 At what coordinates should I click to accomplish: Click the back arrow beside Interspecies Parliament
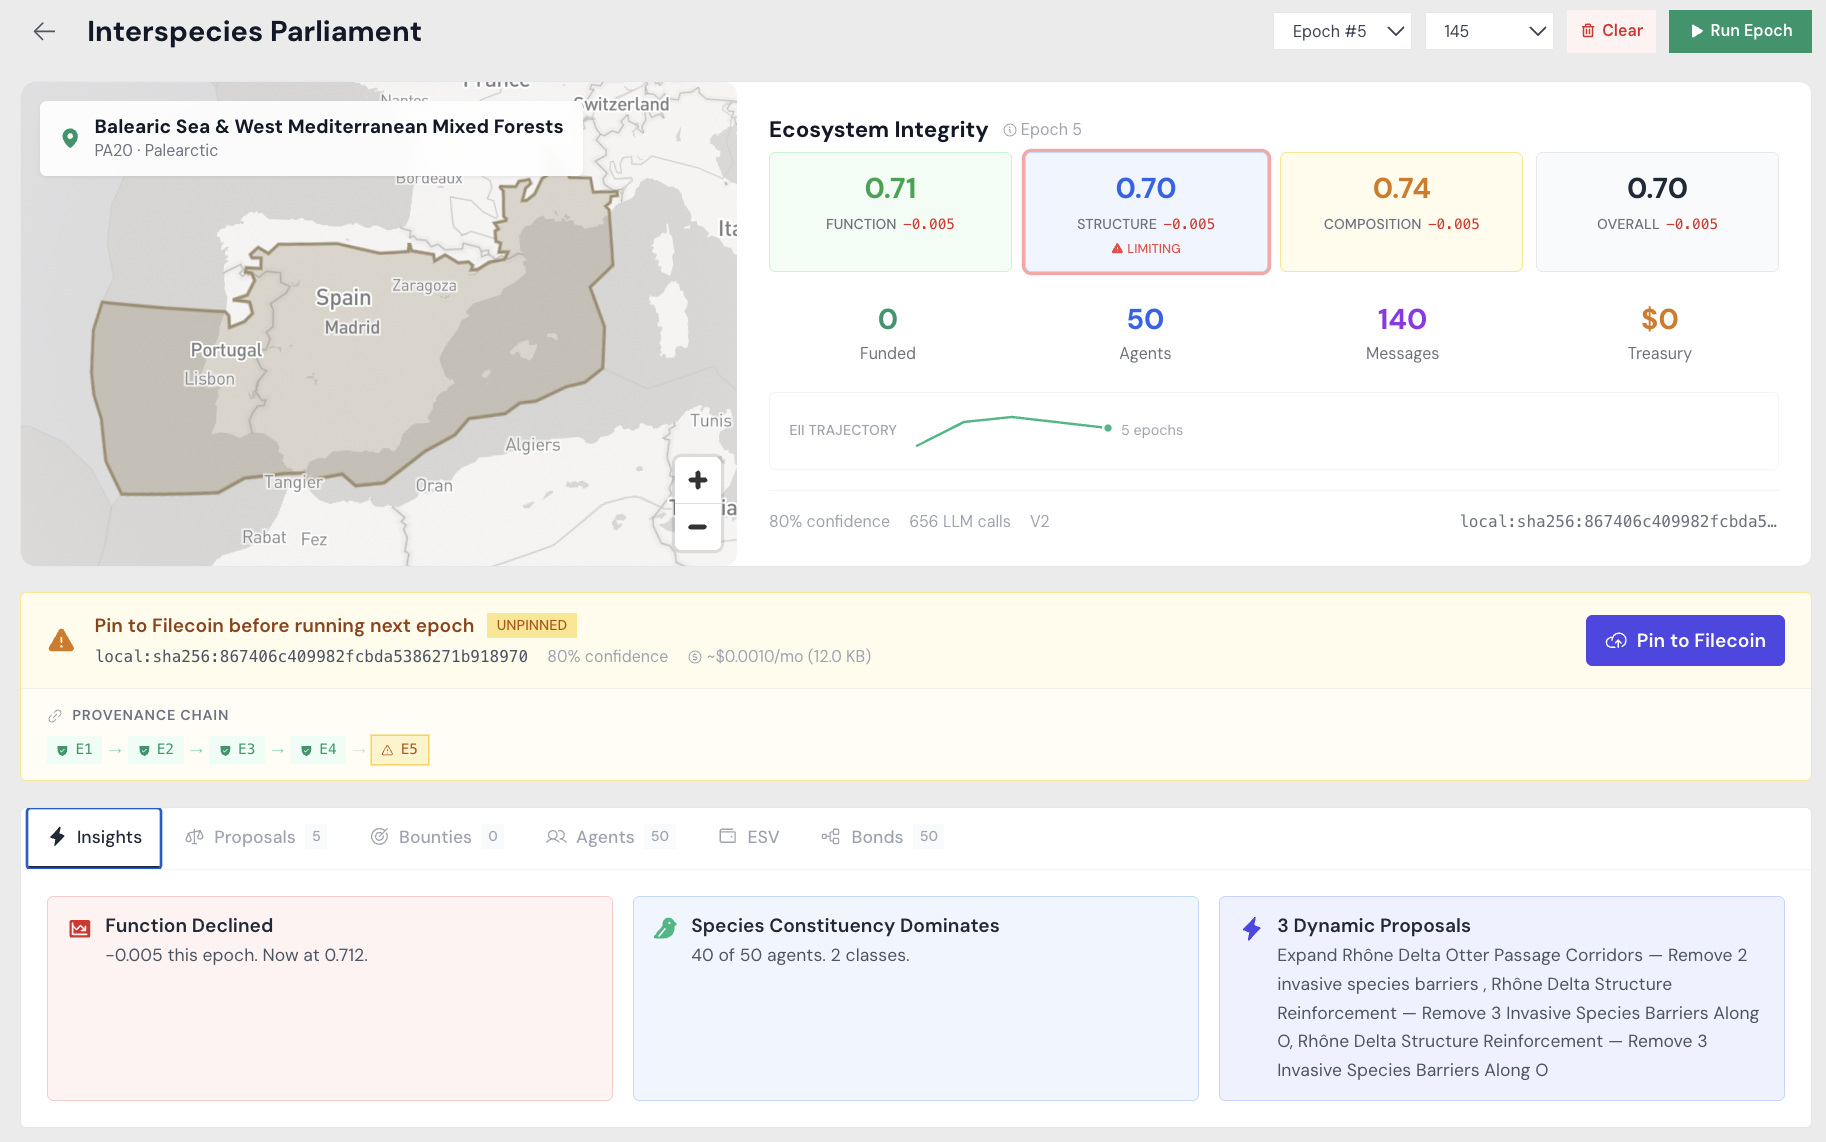44,31
